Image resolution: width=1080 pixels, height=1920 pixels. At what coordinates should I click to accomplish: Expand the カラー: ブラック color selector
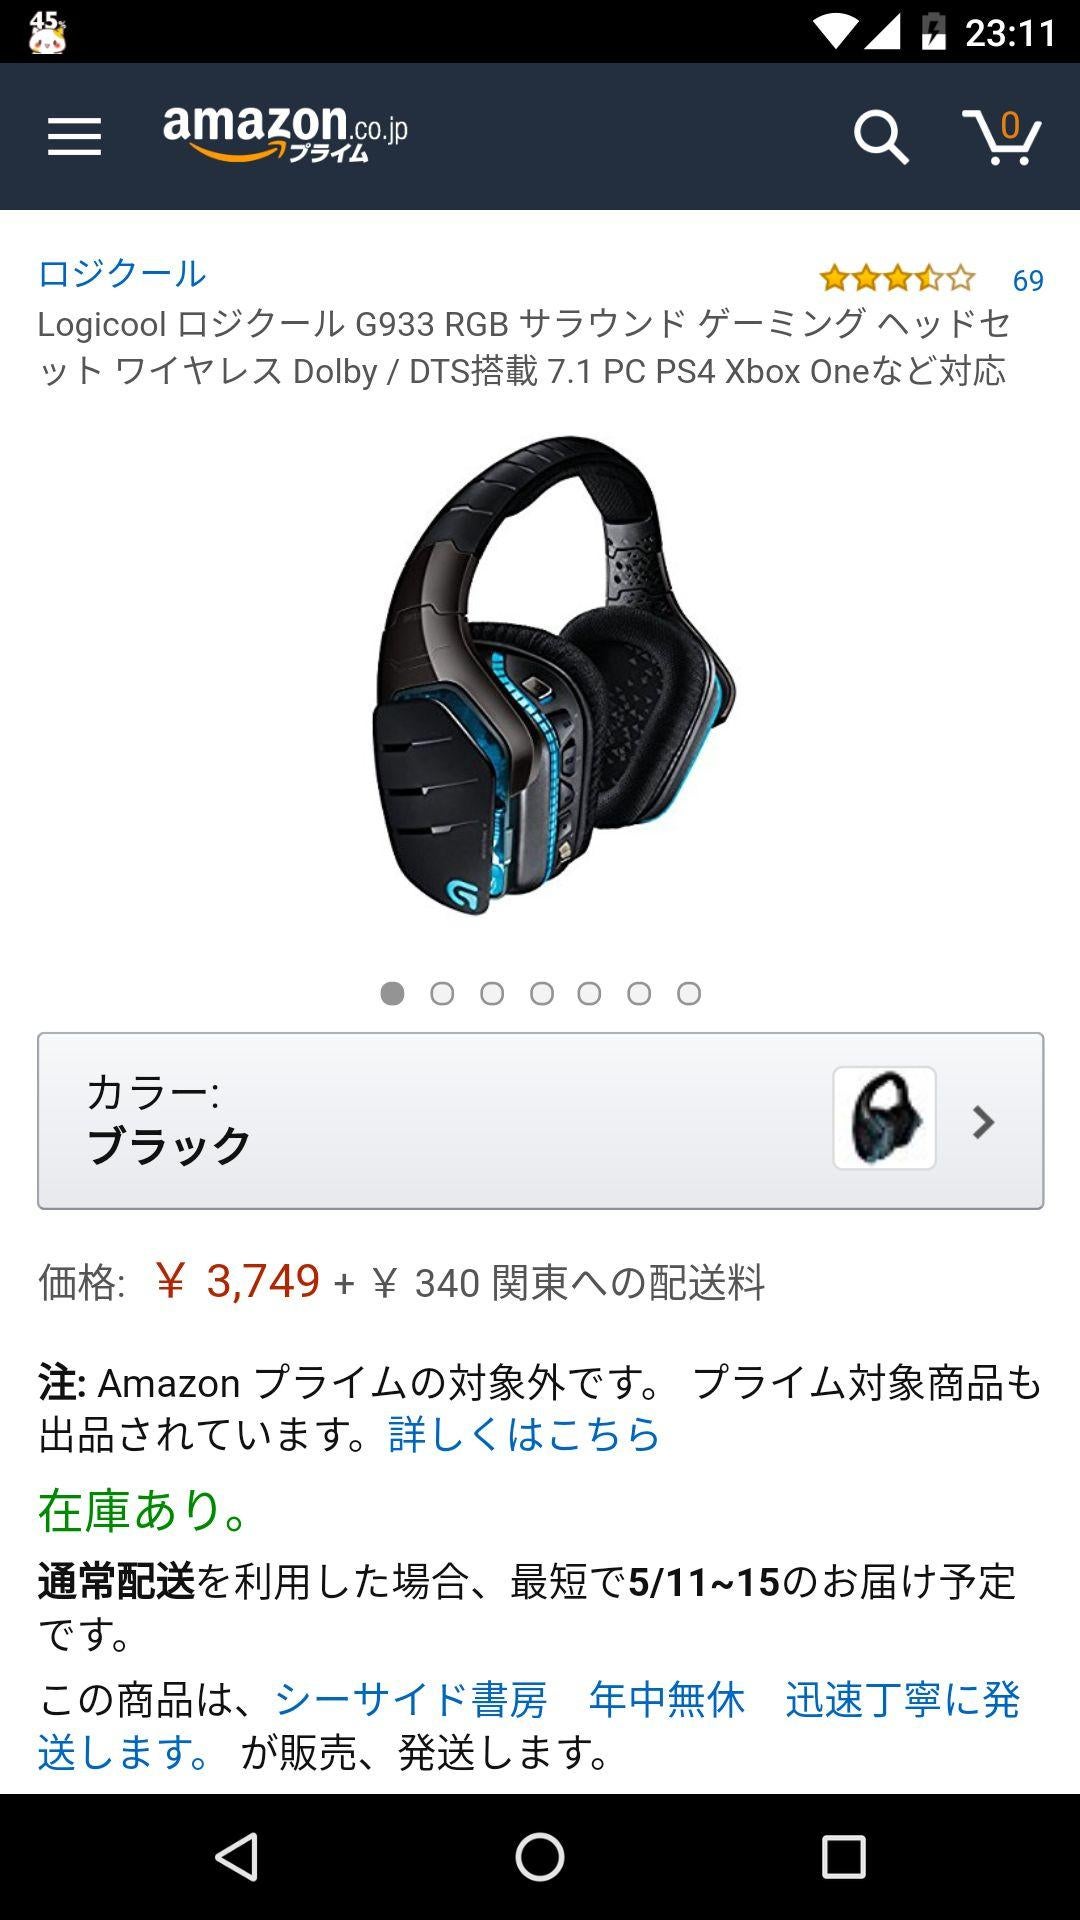tap(540, 1121)
